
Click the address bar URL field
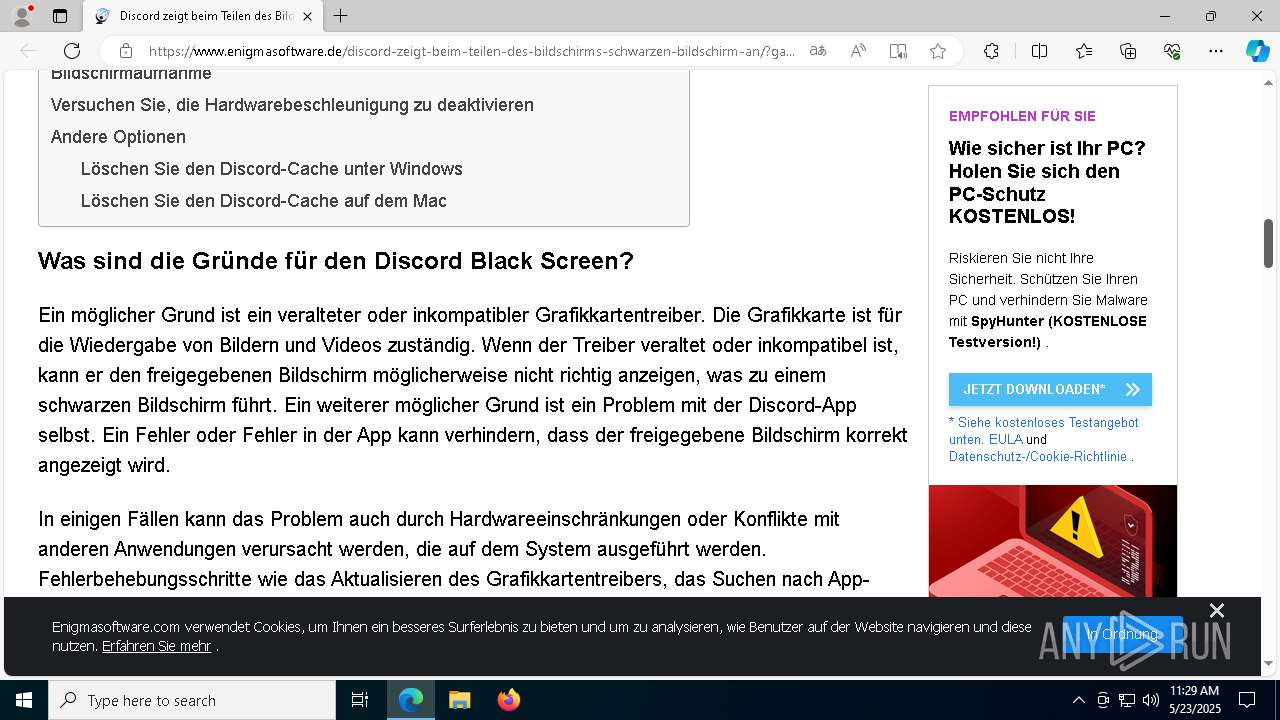click(x=472, y=51)
